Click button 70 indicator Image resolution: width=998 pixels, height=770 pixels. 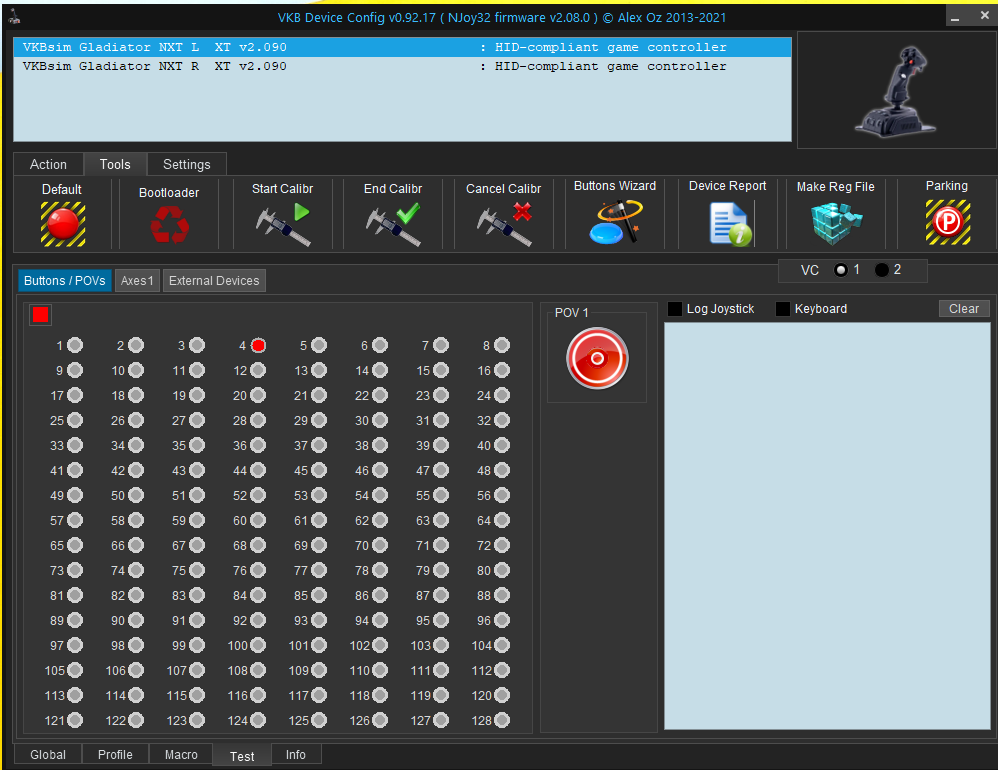pos(380,545)
